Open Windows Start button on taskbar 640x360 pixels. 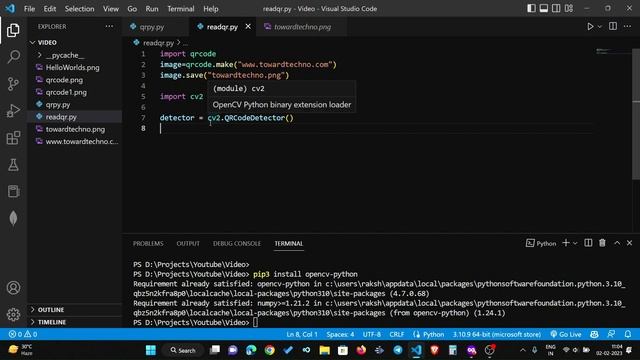[x=151, y=350]
